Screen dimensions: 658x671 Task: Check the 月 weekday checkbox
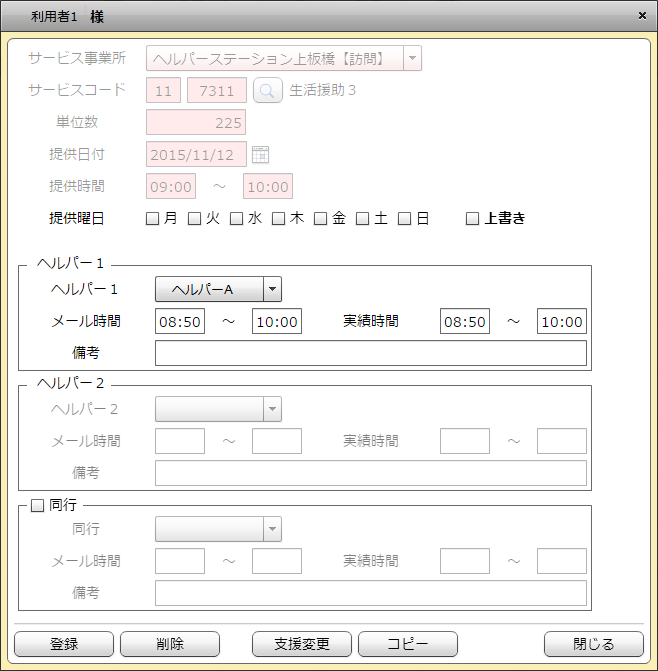(153, 218)
